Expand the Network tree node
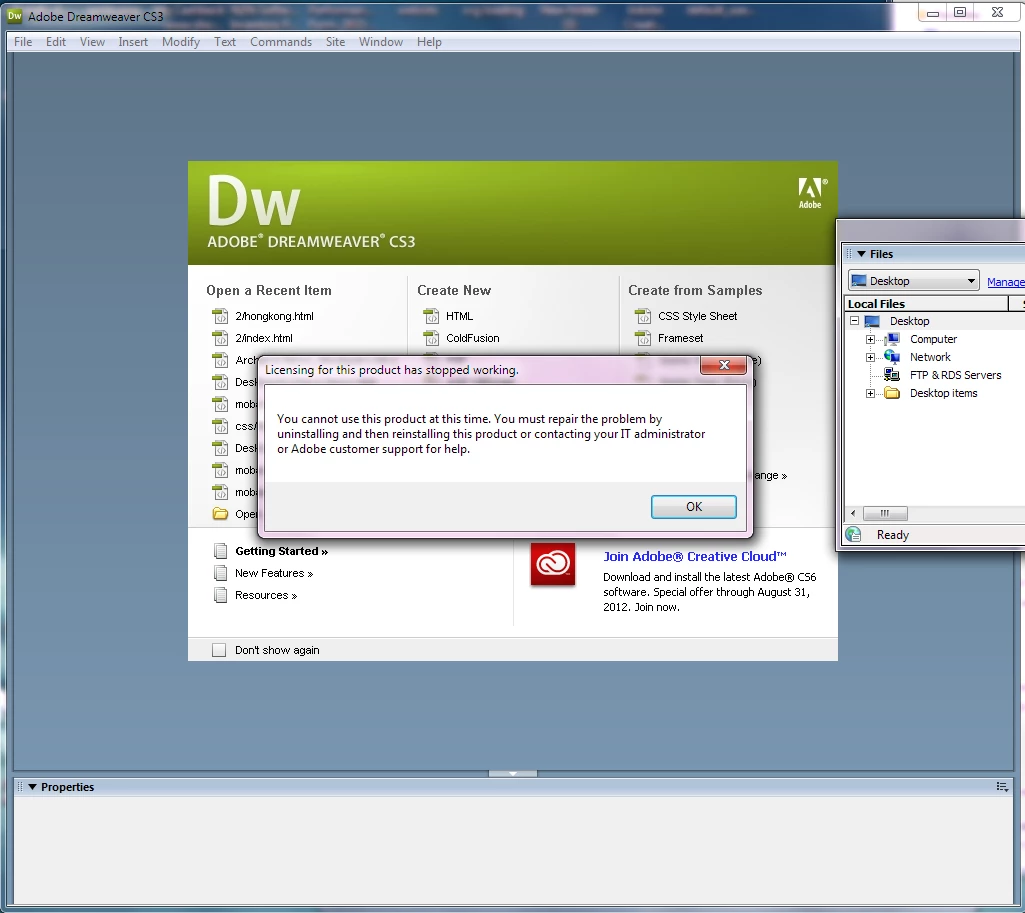This screenshot has width=1025, height=913. pos(870,357)
